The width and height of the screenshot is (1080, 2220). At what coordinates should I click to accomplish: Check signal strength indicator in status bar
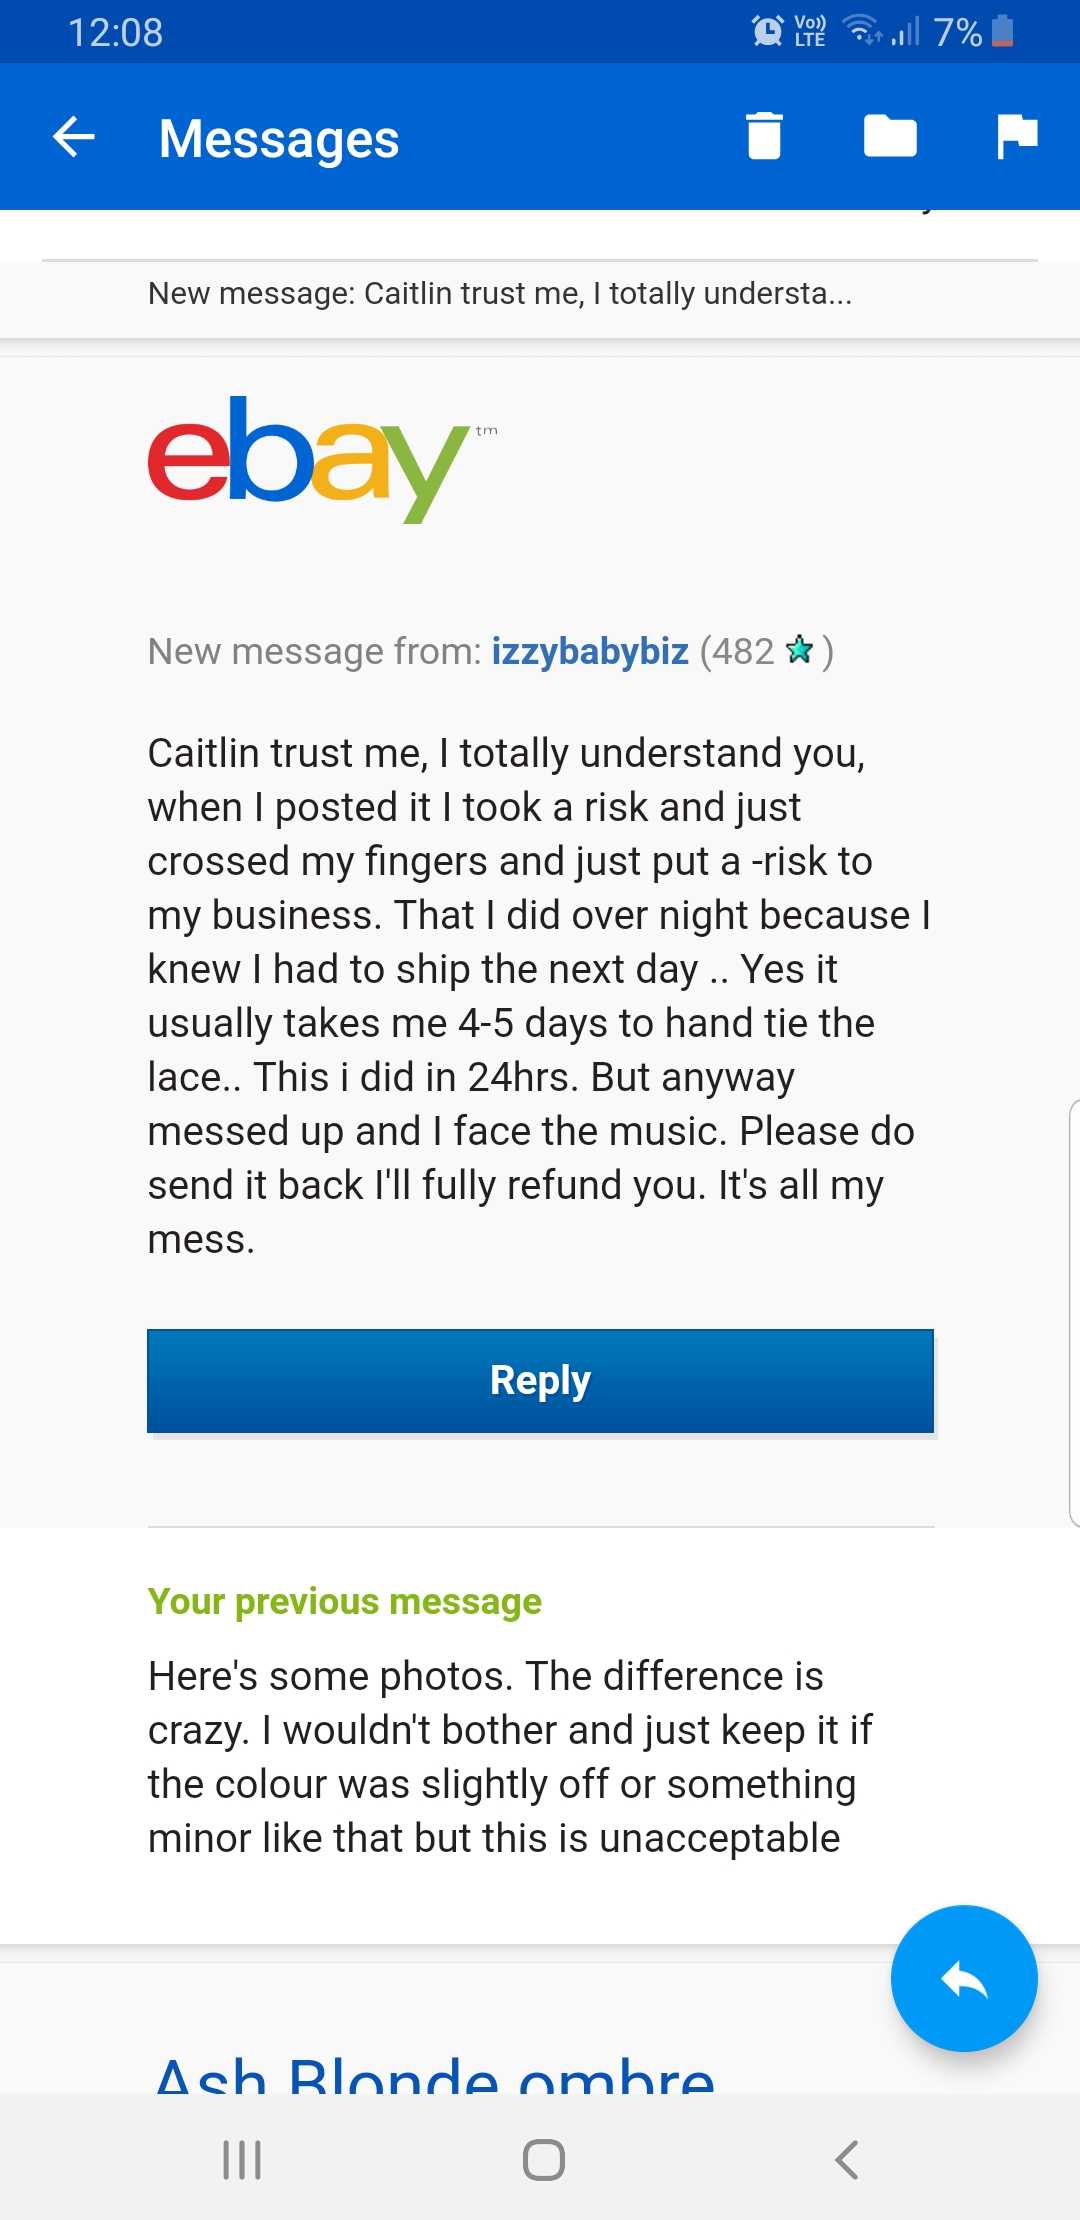tap(907, 30)
